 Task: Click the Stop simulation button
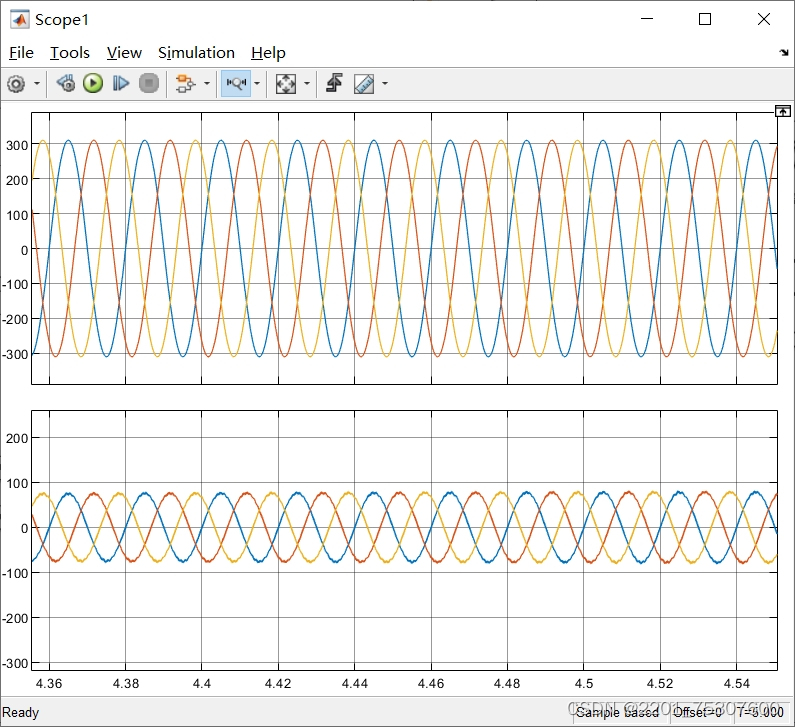pyautogui.click(x=149, y=84)
